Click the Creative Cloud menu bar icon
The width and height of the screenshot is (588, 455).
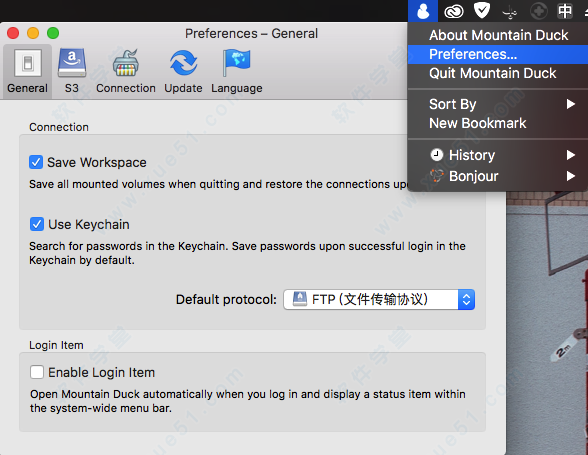pos(454,12)
